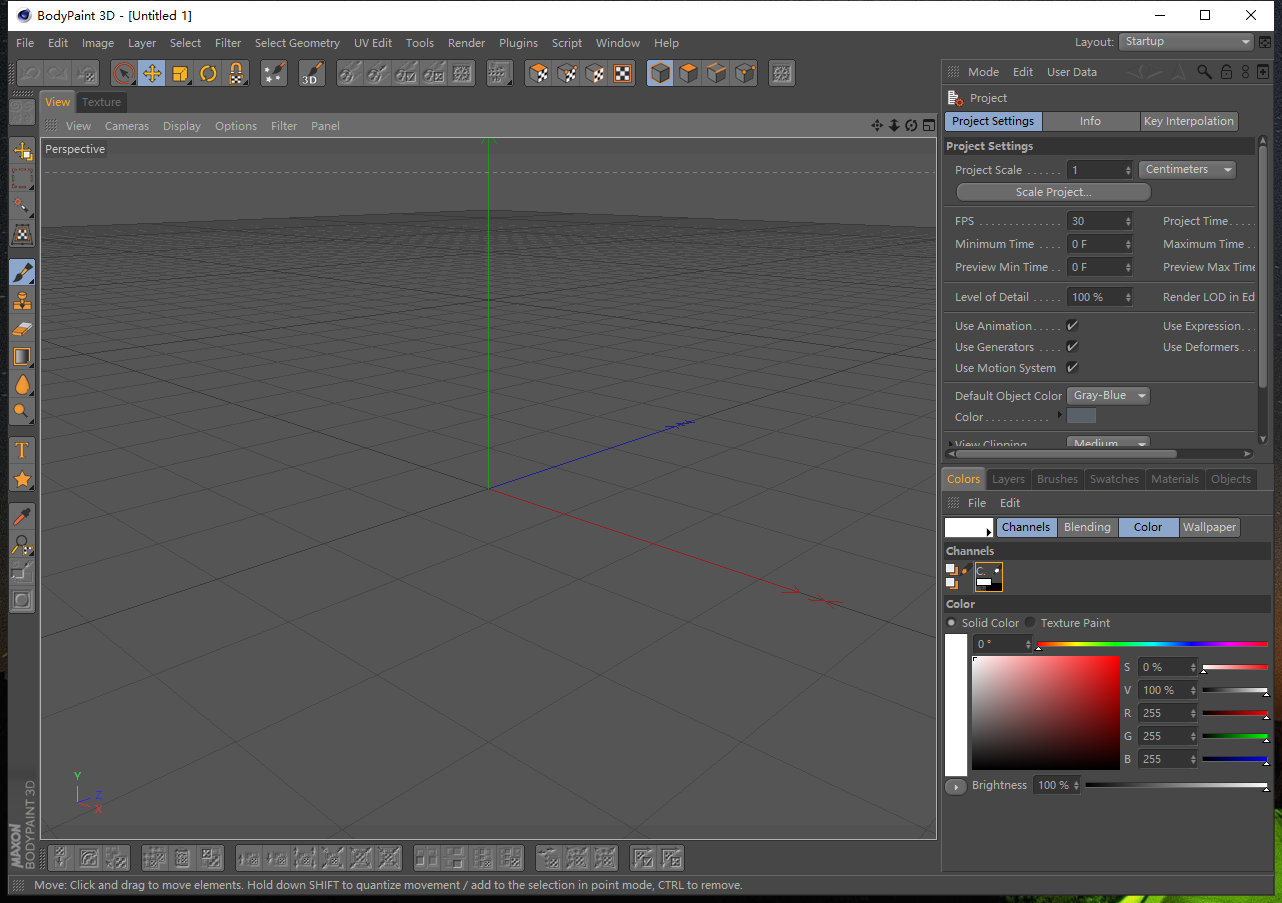The width and height of the screenshot is (1282, 903).
Task: Click the magnifier search icon in attributes panel
Action: point(1204,72)
